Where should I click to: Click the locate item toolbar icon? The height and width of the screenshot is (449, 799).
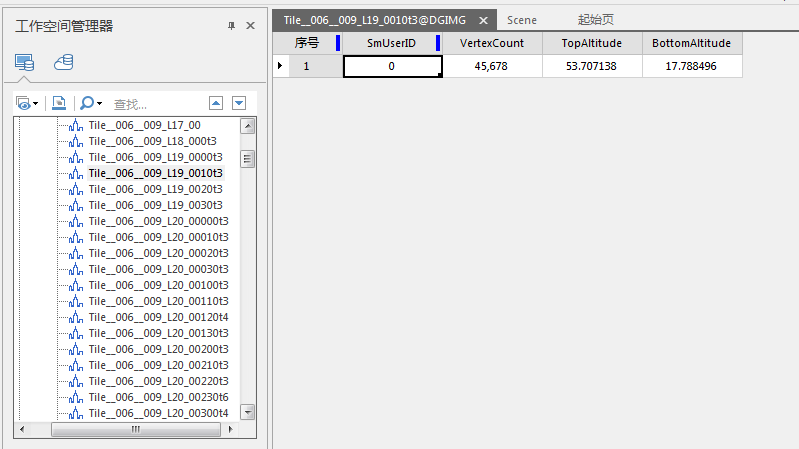tap(59, 103)
